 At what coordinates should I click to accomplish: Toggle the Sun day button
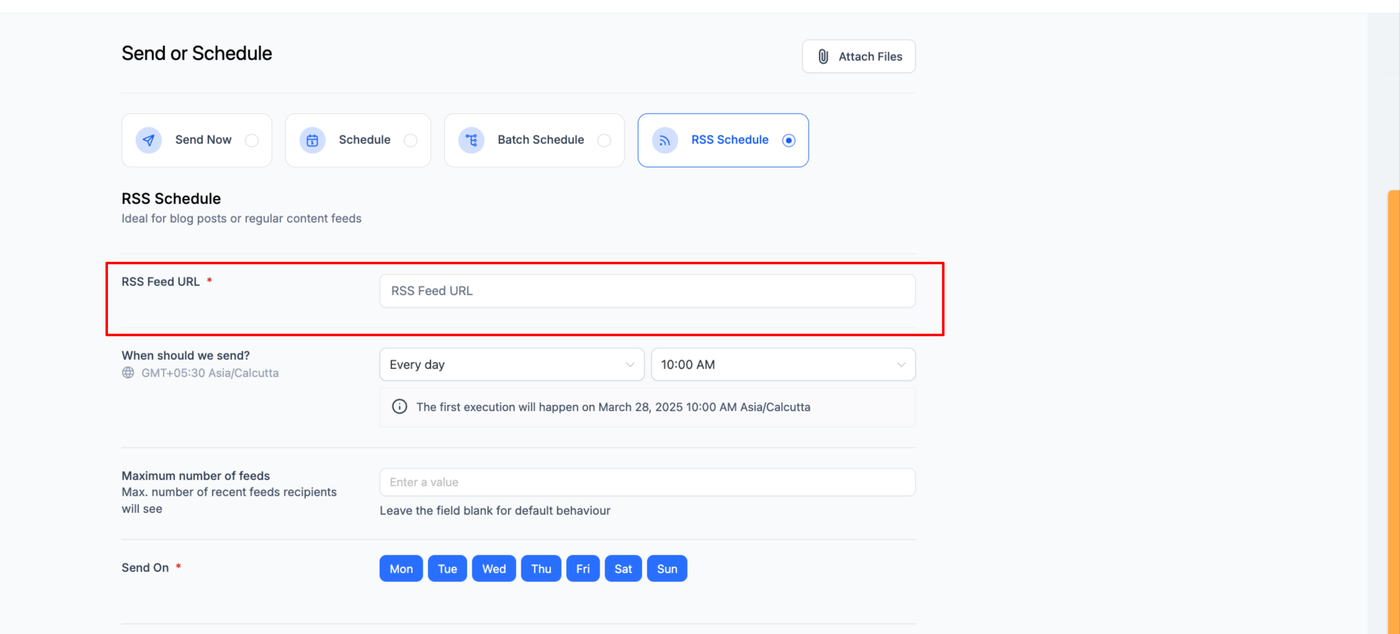pos(667,569)
